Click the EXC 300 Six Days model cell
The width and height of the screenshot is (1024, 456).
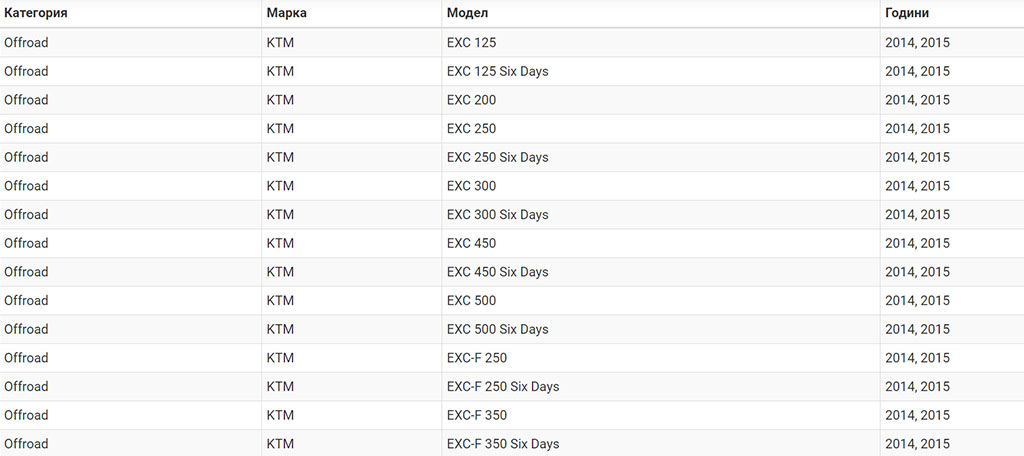[661, 215]
